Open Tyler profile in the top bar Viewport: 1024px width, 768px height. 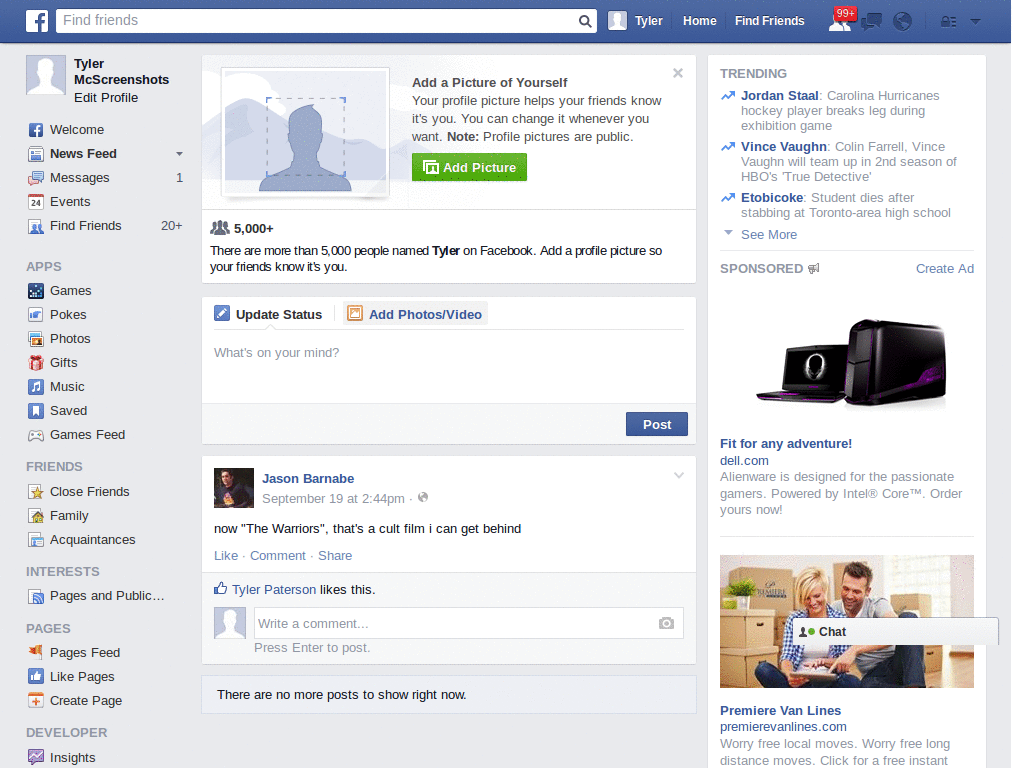click(x=635, y=21)
